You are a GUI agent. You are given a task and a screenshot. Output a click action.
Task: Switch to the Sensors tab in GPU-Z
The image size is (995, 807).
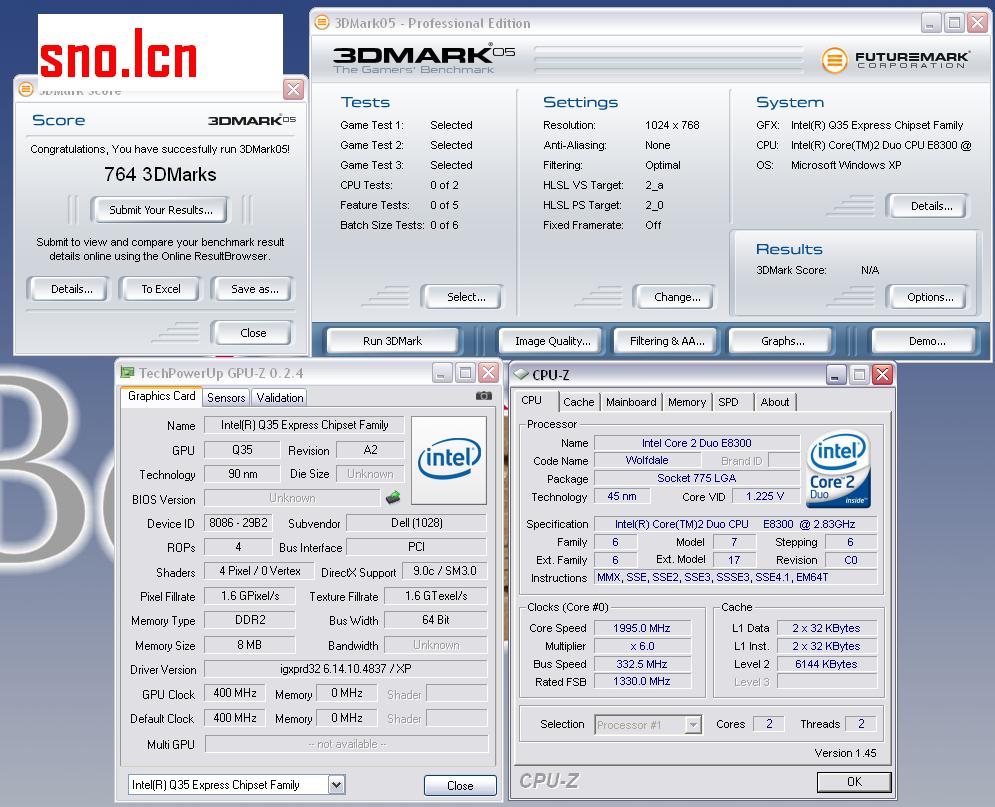coord(226,398)
